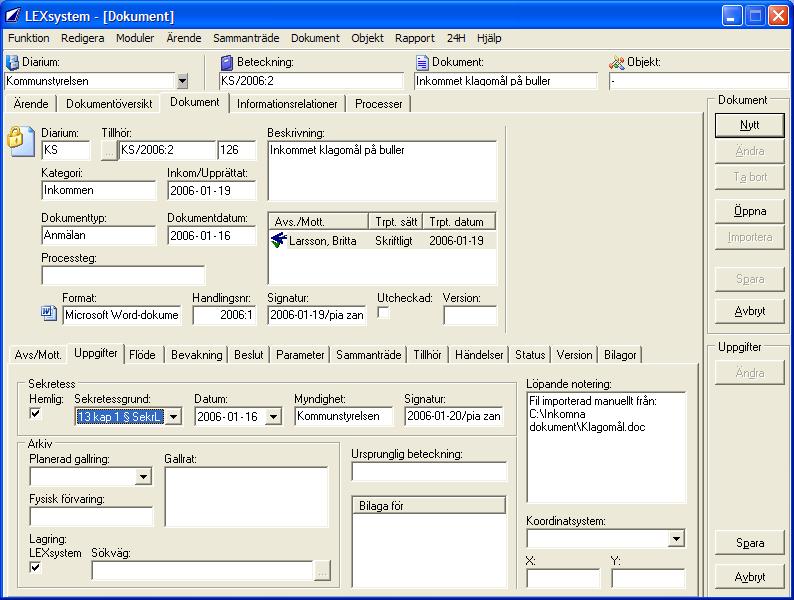This screenshot has width=794, height=600.
Task: Switch to the Status tab
Action: click(x=530, y=355)
